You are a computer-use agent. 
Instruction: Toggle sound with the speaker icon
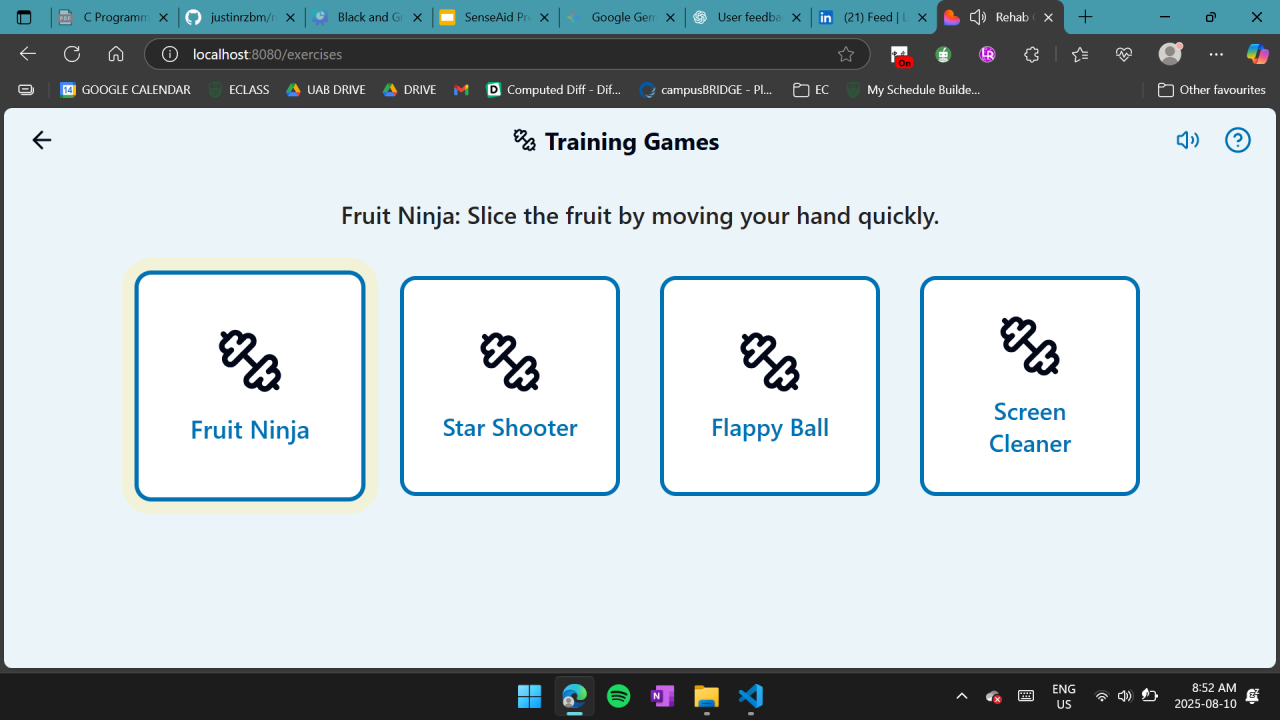pos(1188,140)
